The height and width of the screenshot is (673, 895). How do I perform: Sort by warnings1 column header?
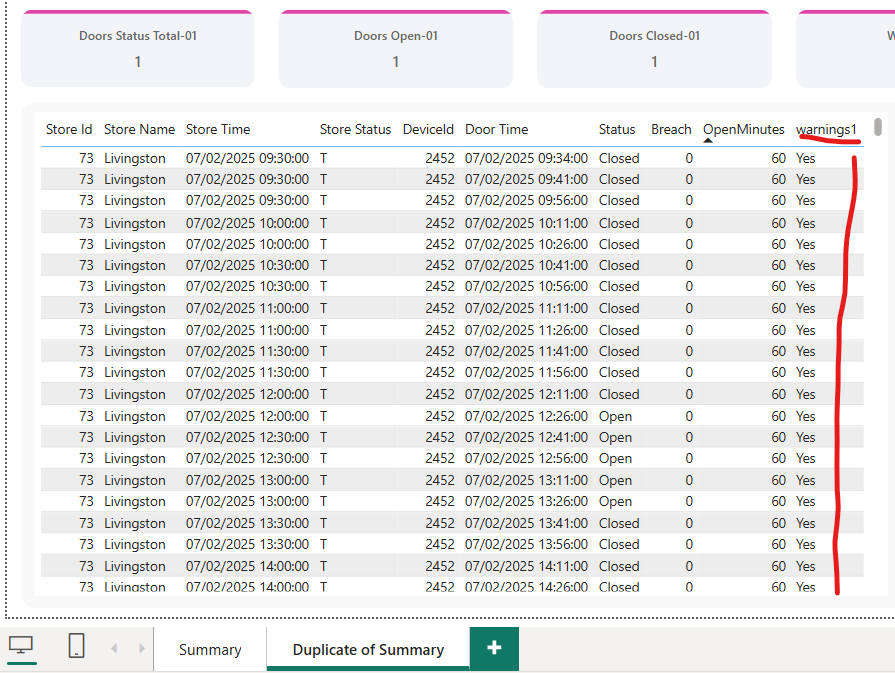click(x=827, y=130)
